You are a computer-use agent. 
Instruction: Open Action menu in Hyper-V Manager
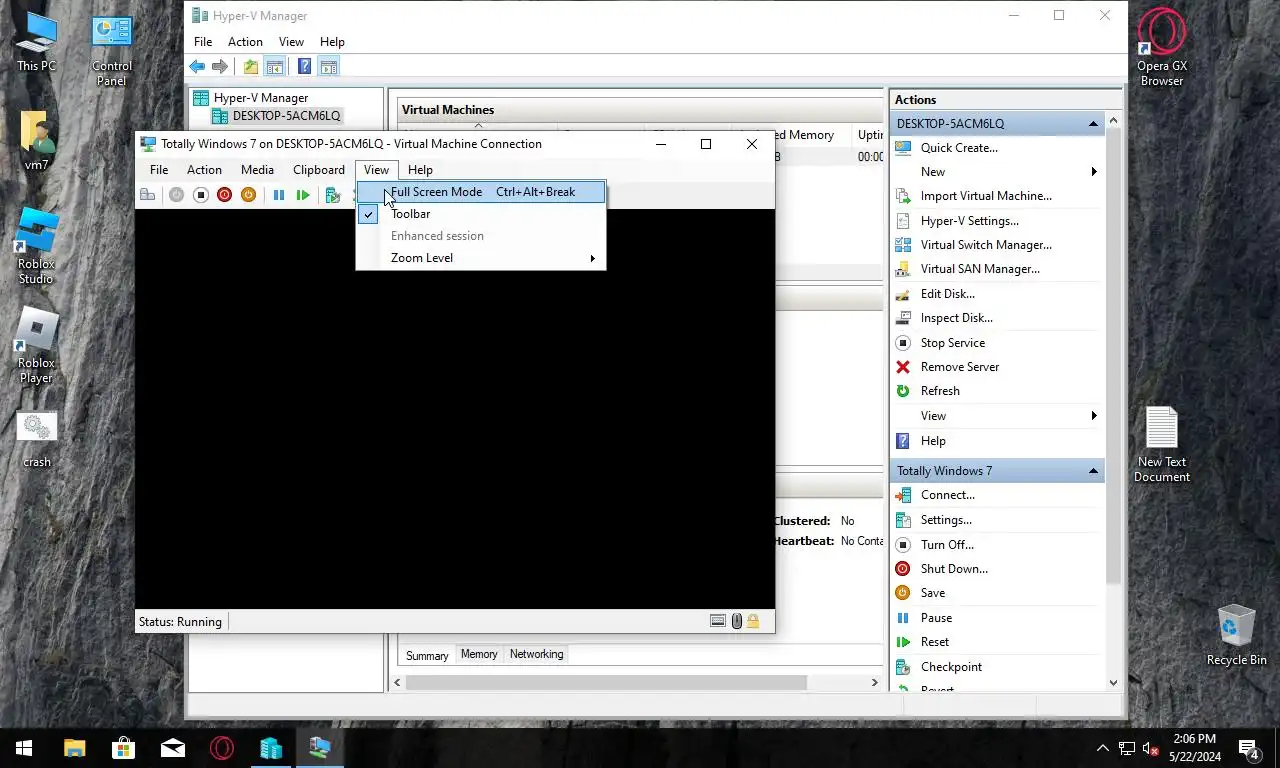pyautogui.click(x=245, y=42)
